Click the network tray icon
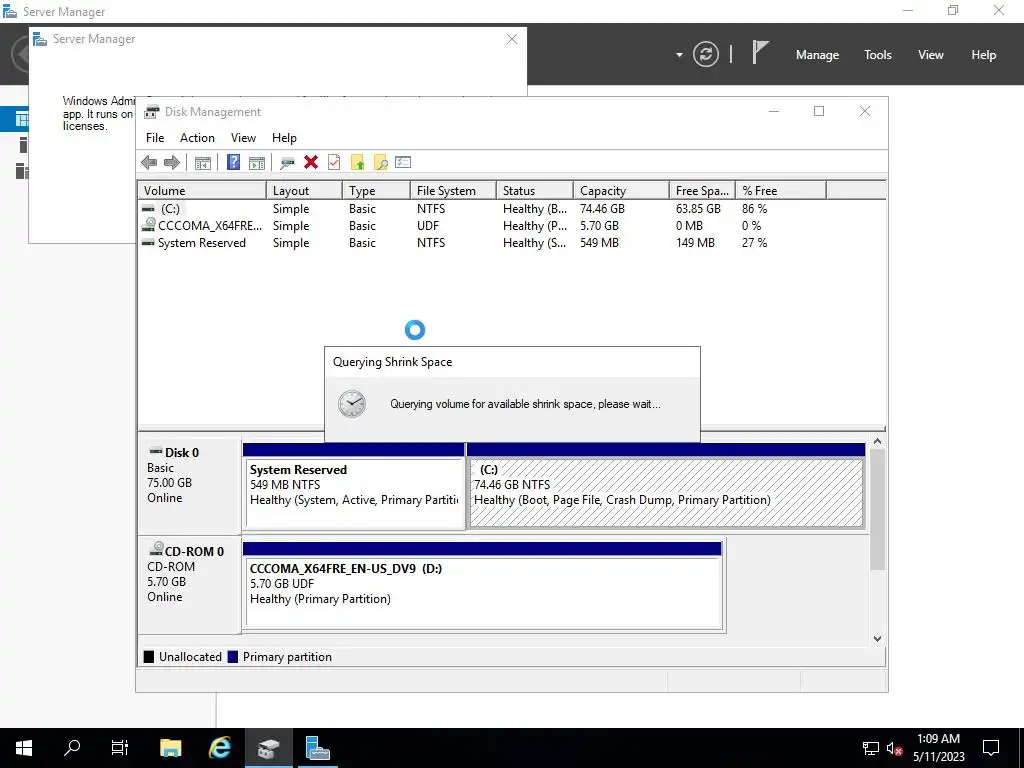Image resolution: width=1024 pixels, height=768 pixels. 871,748
